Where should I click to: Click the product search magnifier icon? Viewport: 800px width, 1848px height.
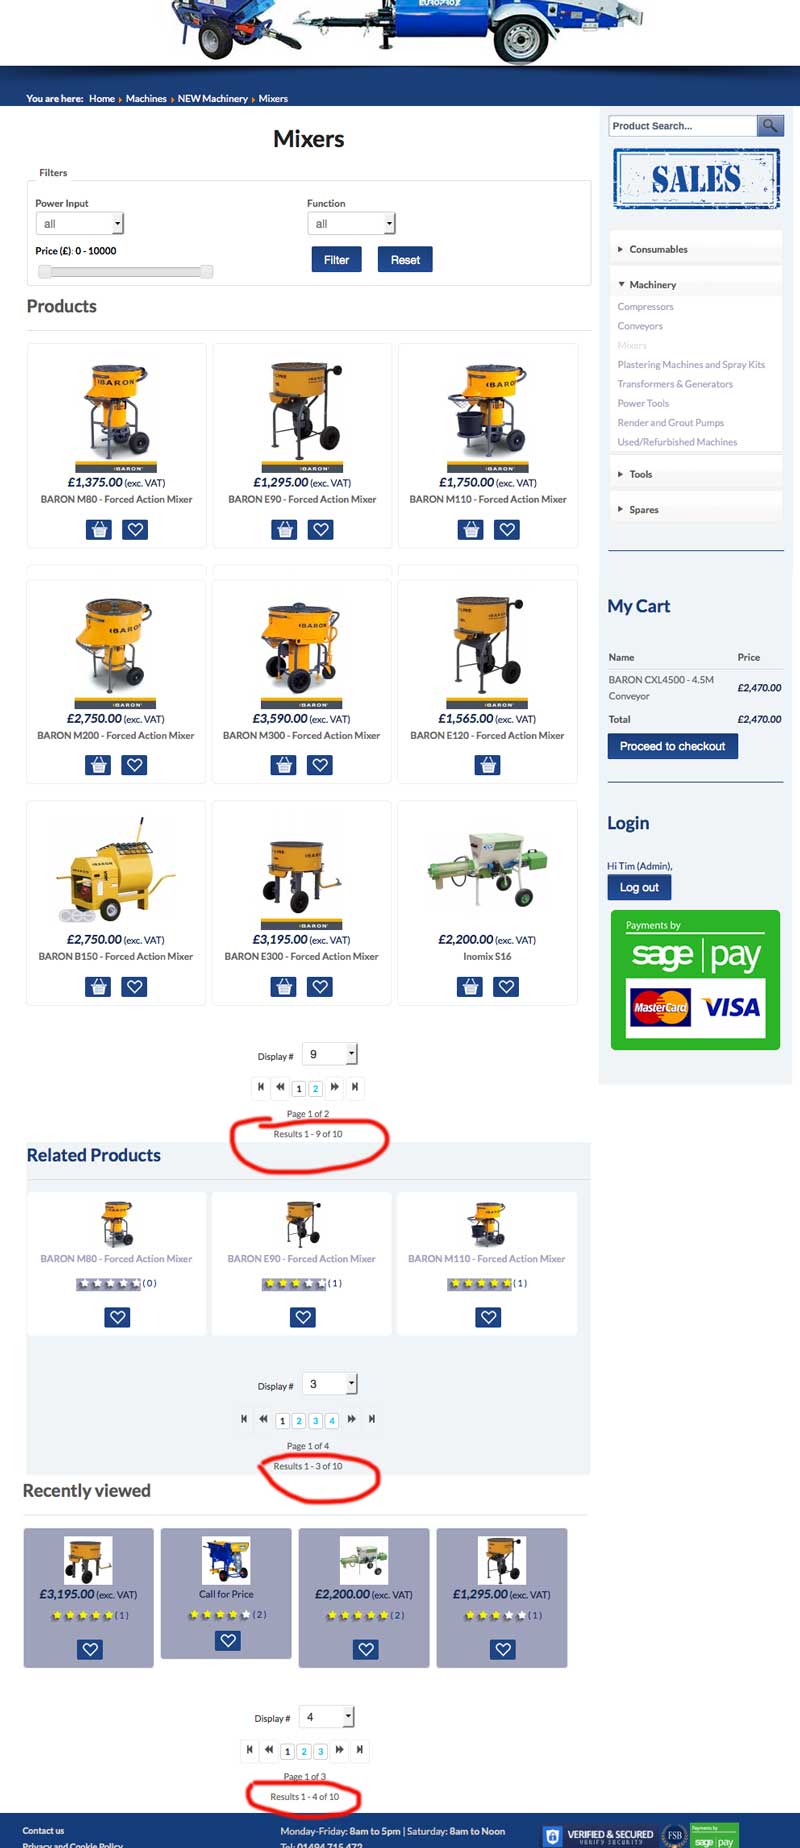(770, 125)
